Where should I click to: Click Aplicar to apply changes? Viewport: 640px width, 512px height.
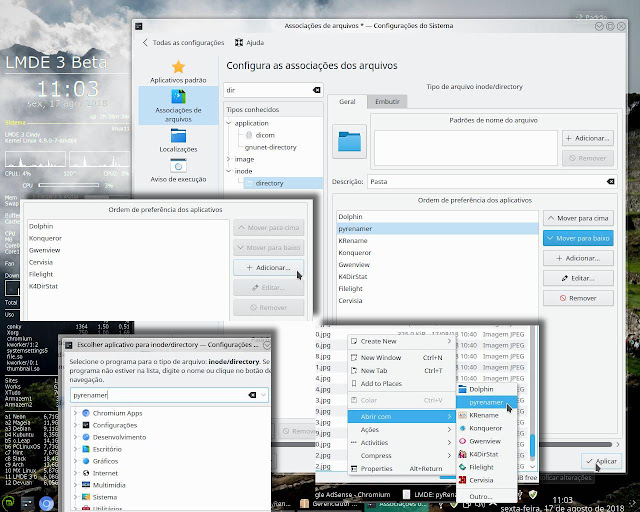(602, 461)
